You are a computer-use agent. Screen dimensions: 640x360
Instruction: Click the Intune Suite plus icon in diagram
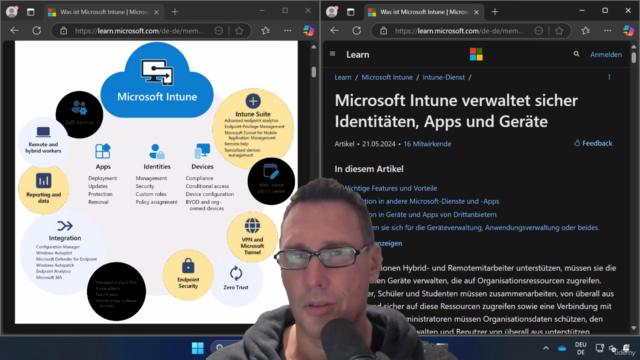[253, 101]
